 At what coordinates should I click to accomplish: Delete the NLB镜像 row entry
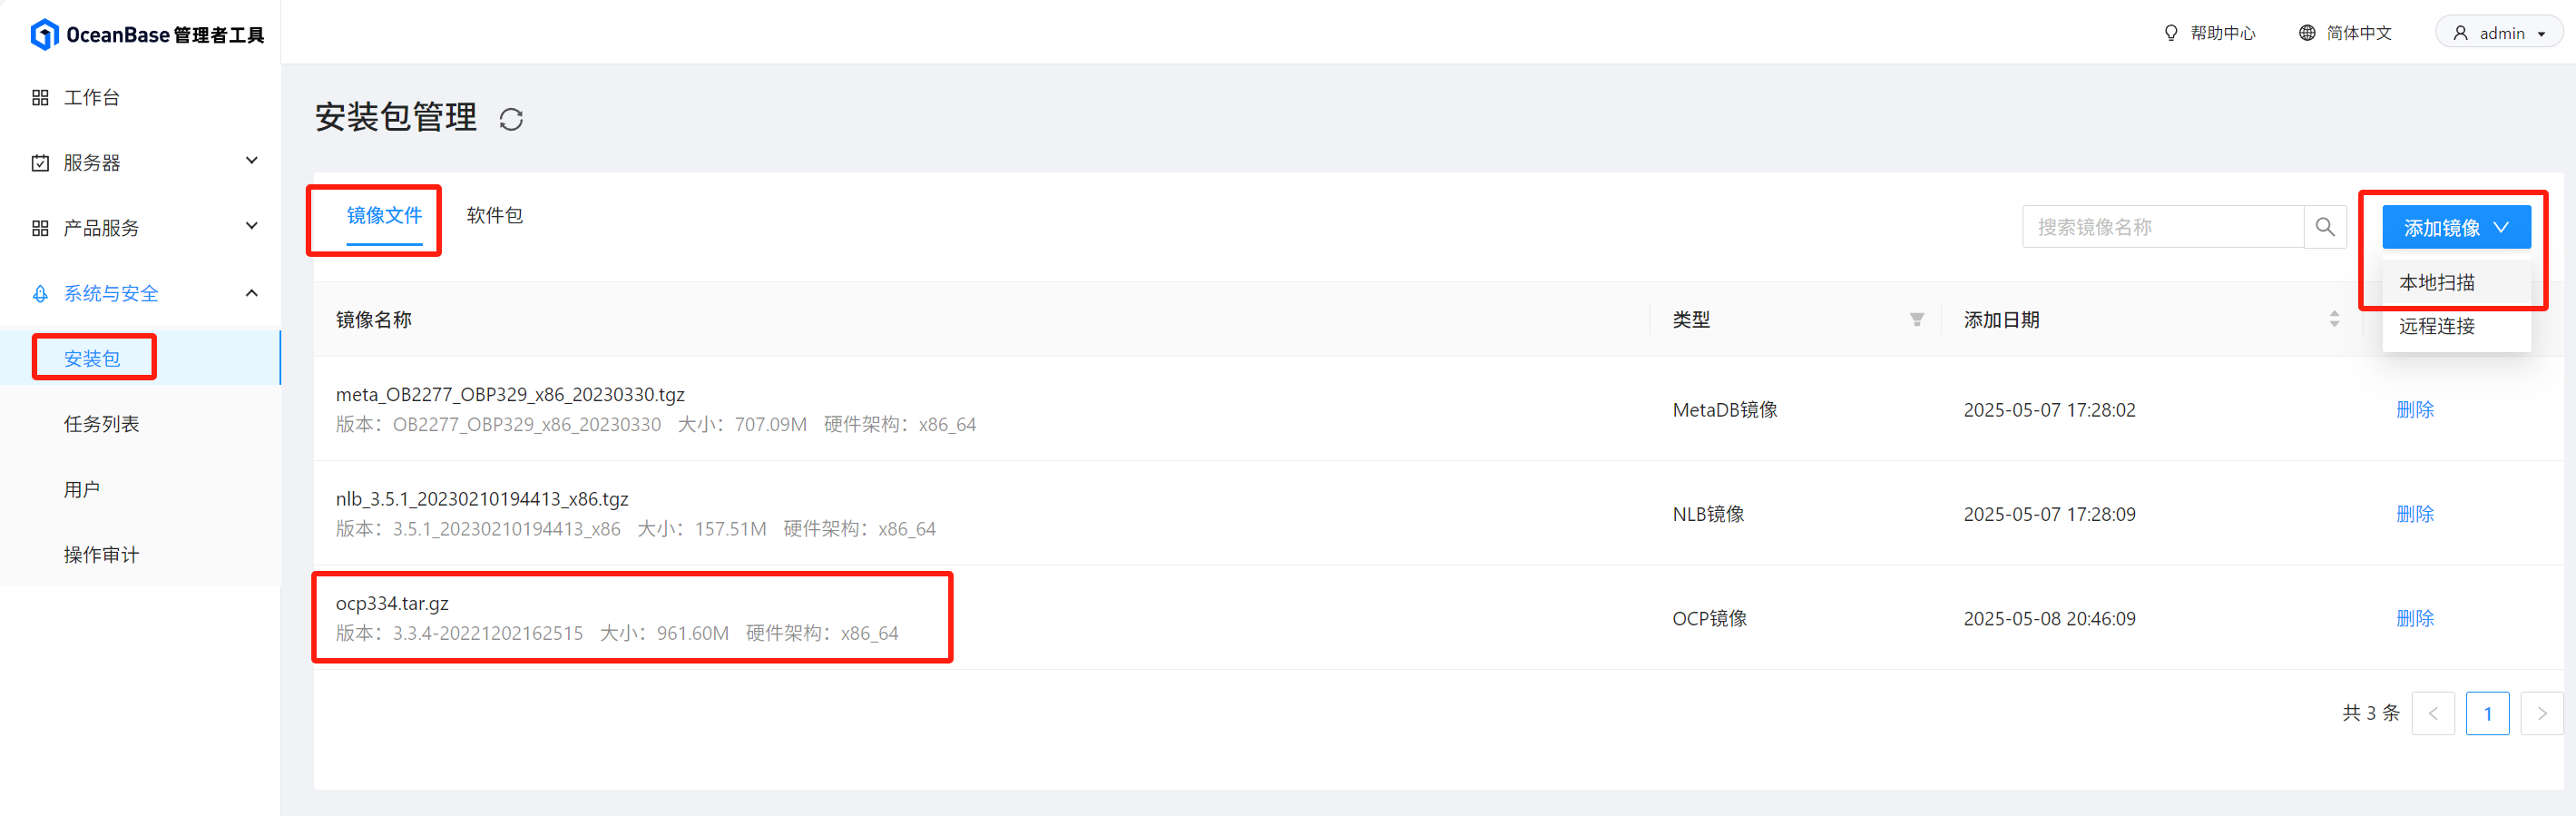2415,515
